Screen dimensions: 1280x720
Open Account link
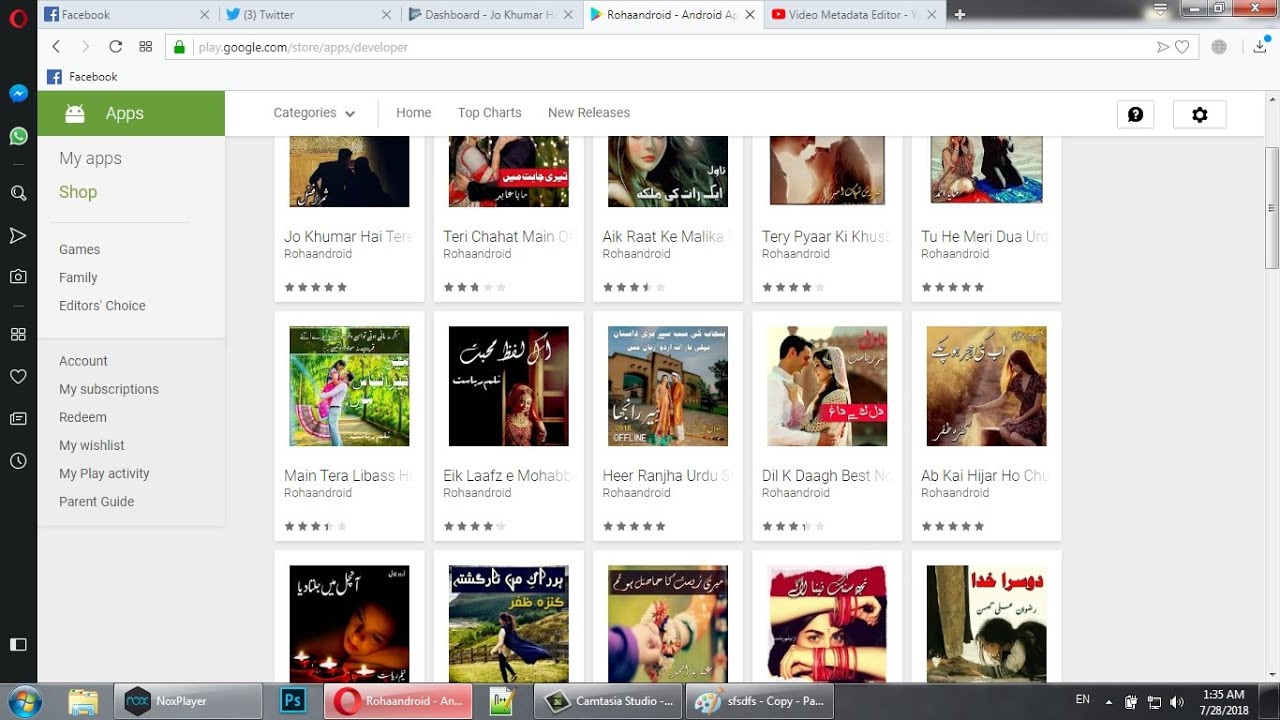tap(83, 361)
